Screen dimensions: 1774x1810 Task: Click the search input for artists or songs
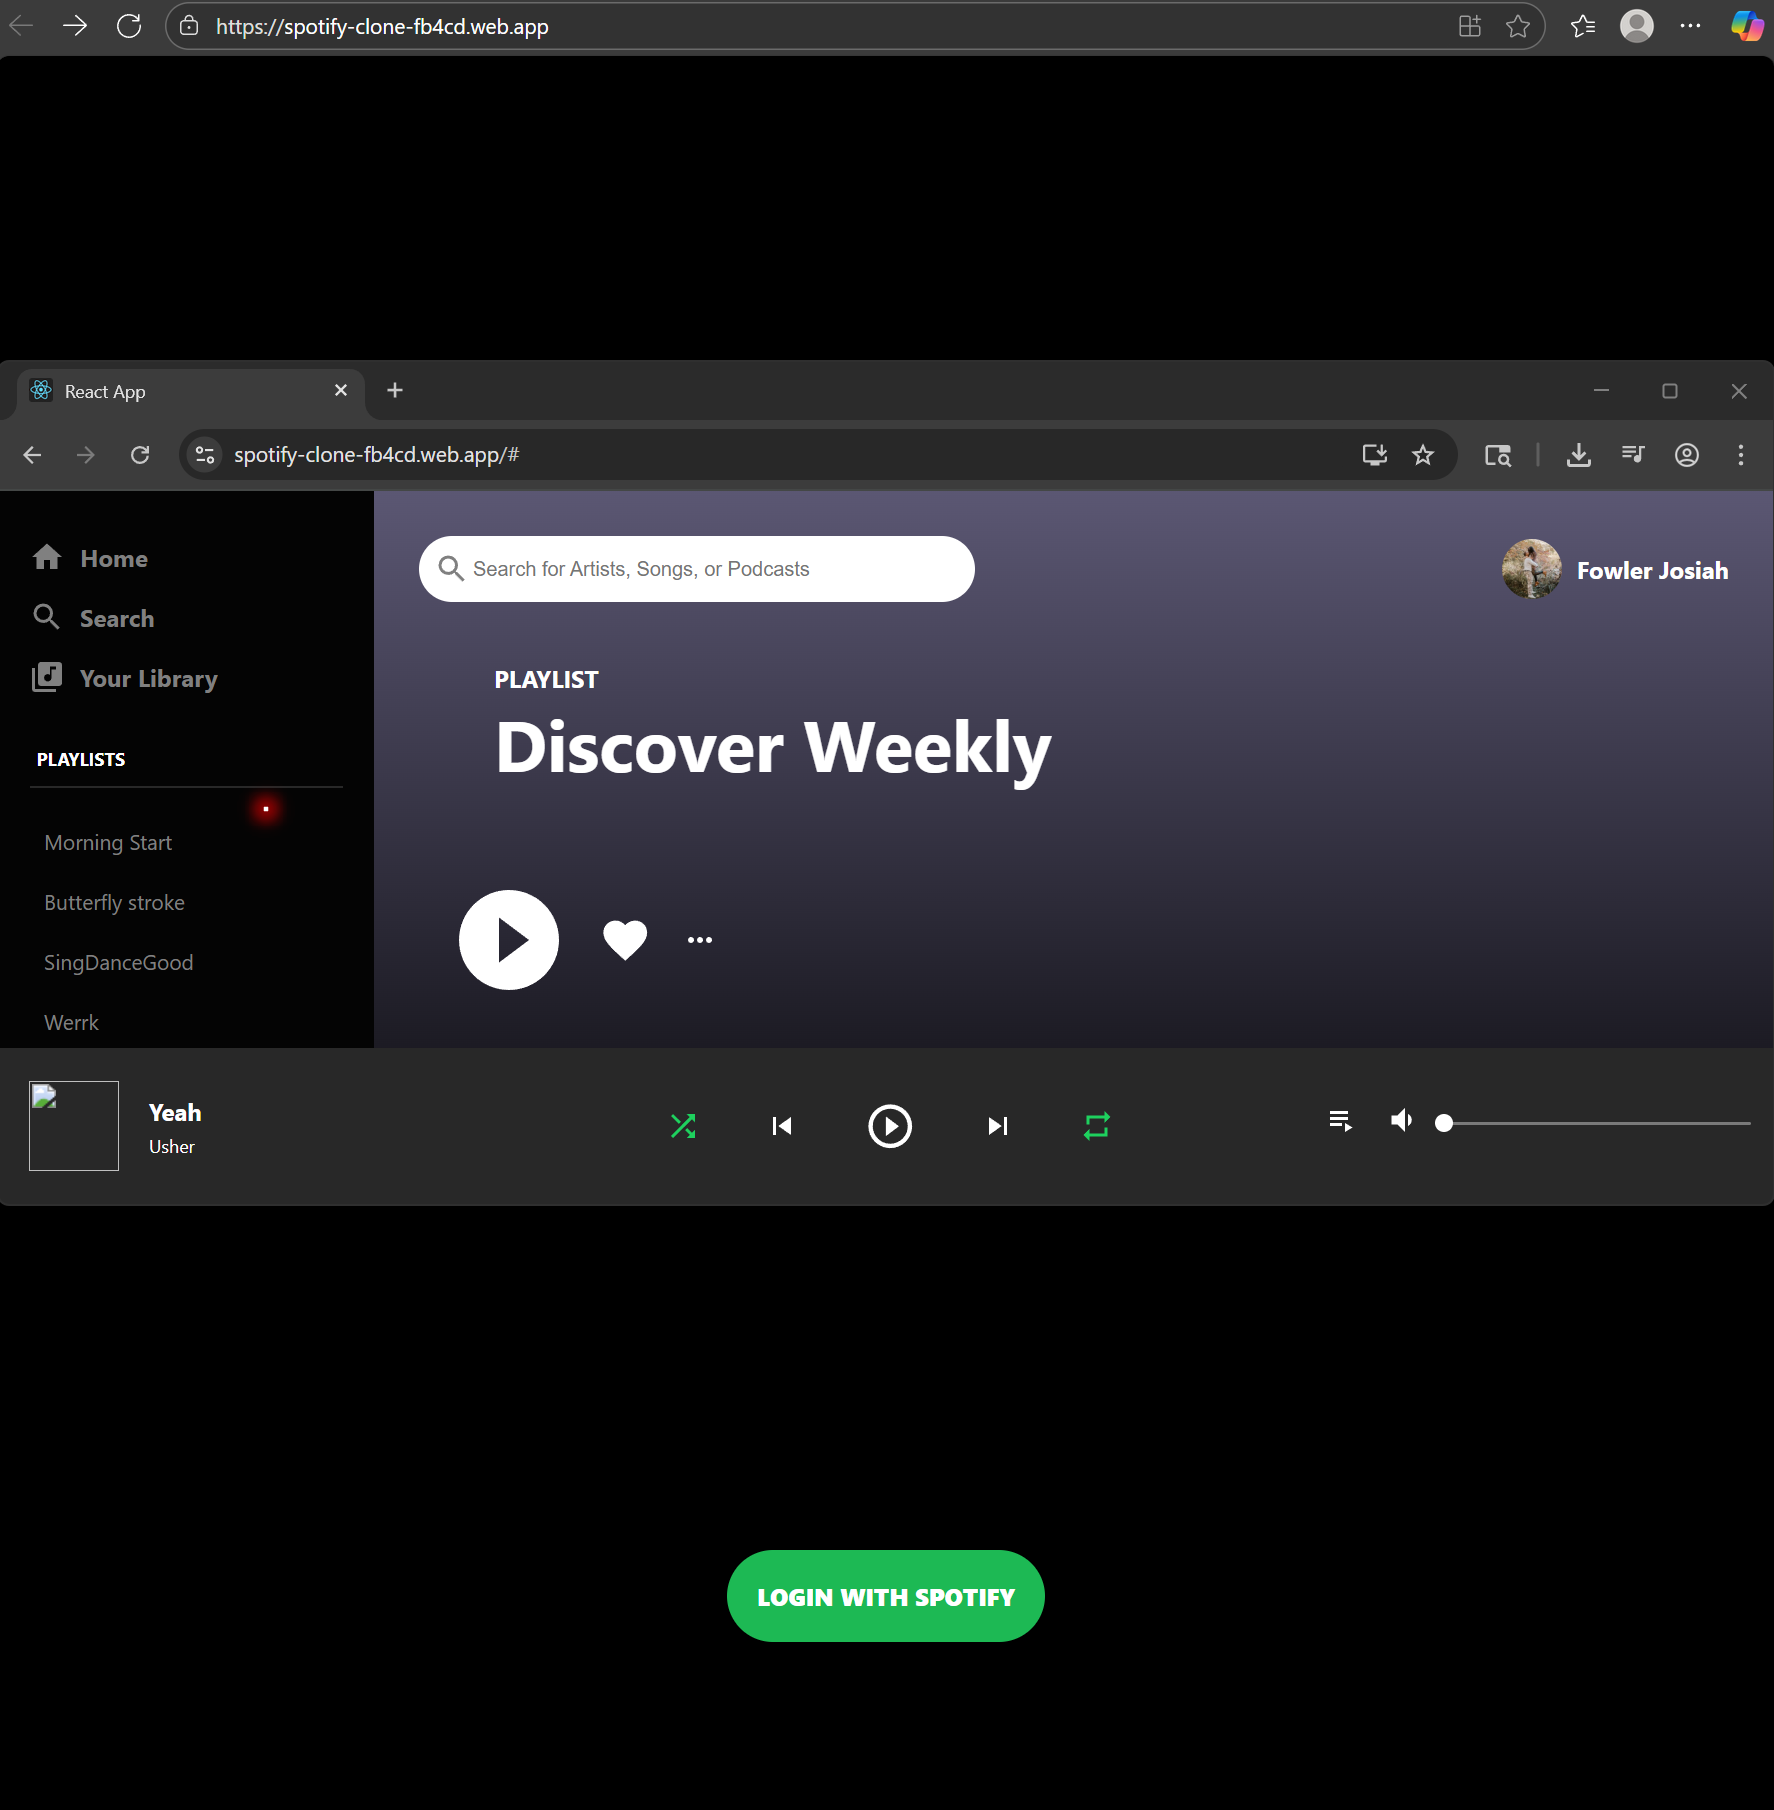coord(696,568)
